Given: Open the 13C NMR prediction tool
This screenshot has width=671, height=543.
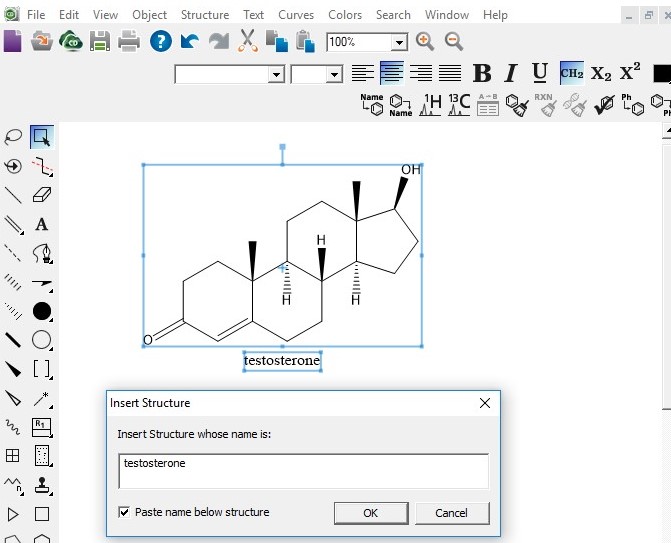Looking at the screenshot, I should tap(459, 105).
